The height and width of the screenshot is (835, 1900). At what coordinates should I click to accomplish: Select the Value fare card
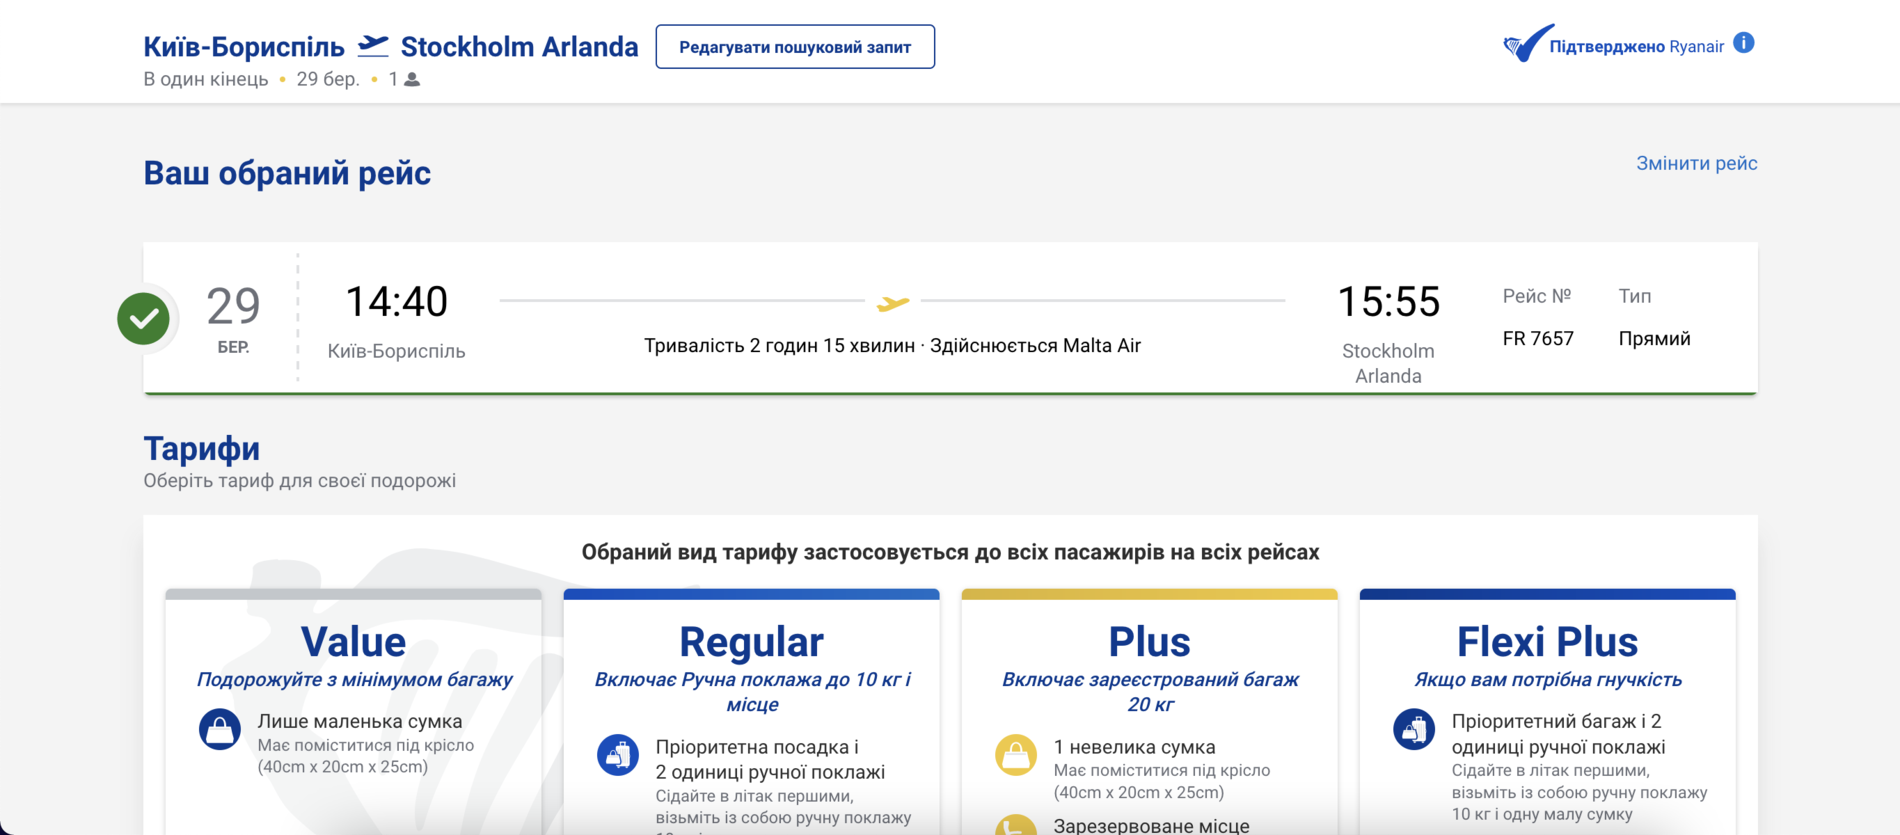click(354, 712)
